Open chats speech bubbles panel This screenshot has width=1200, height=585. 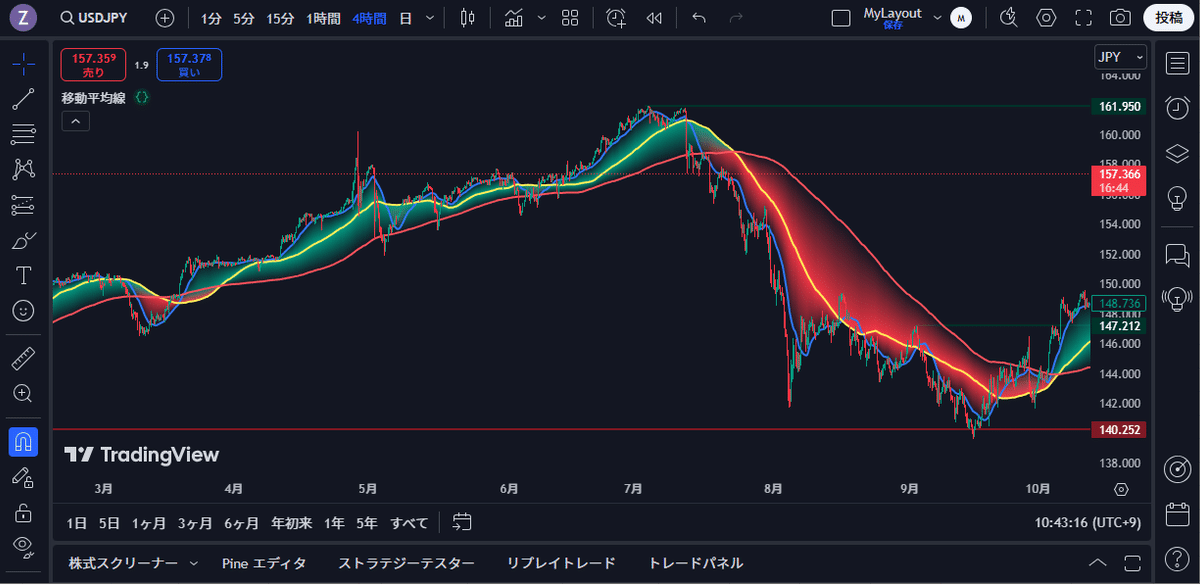1177,255
